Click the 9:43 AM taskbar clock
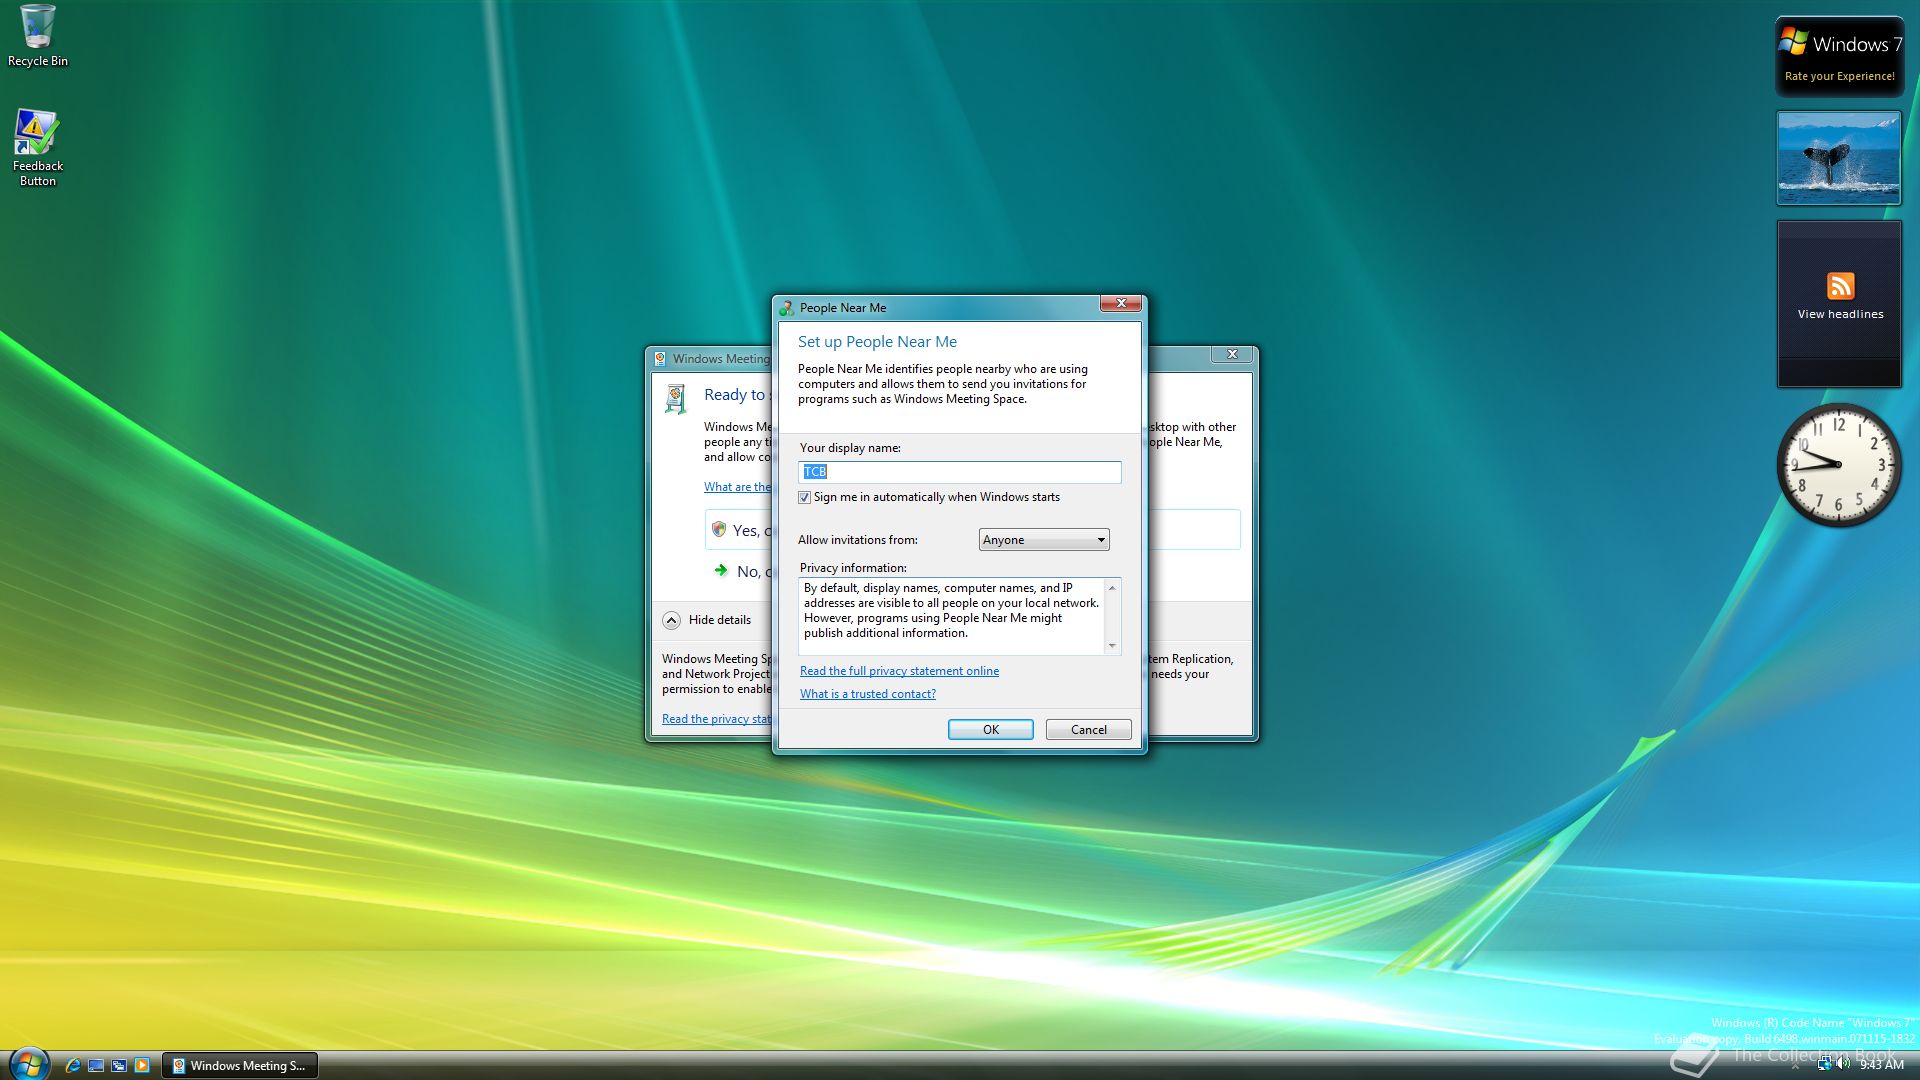 [1882, 1066]
